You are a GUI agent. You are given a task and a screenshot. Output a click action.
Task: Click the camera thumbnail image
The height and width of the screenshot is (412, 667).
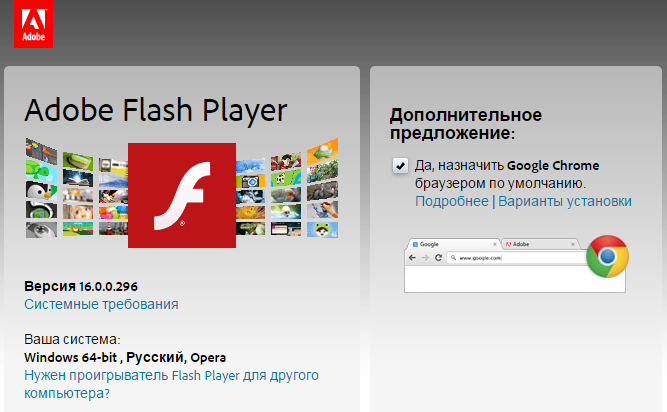coord(251,182)
